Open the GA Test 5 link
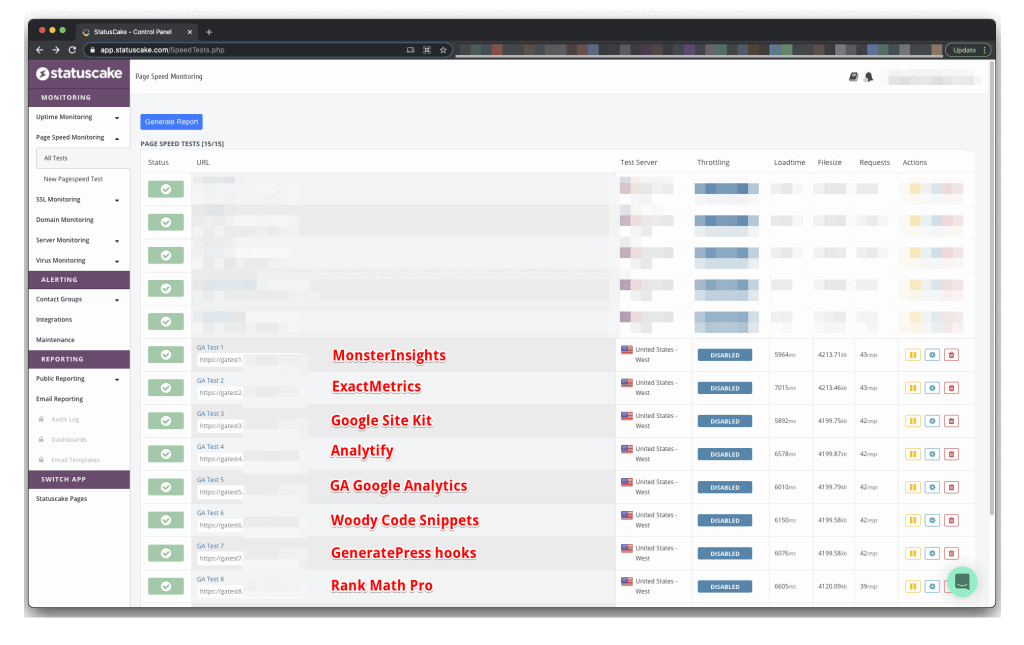This screenshot has width=1024, height=645. click(210, 480)
